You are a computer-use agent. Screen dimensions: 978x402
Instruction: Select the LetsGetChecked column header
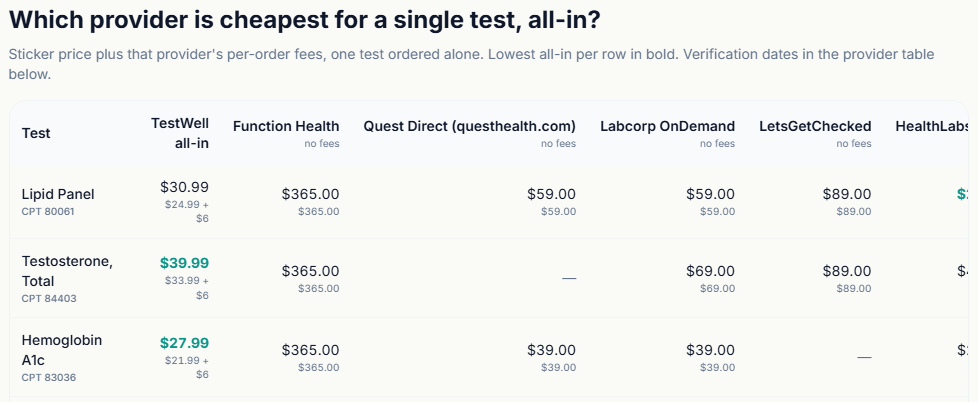coord(815,127)
